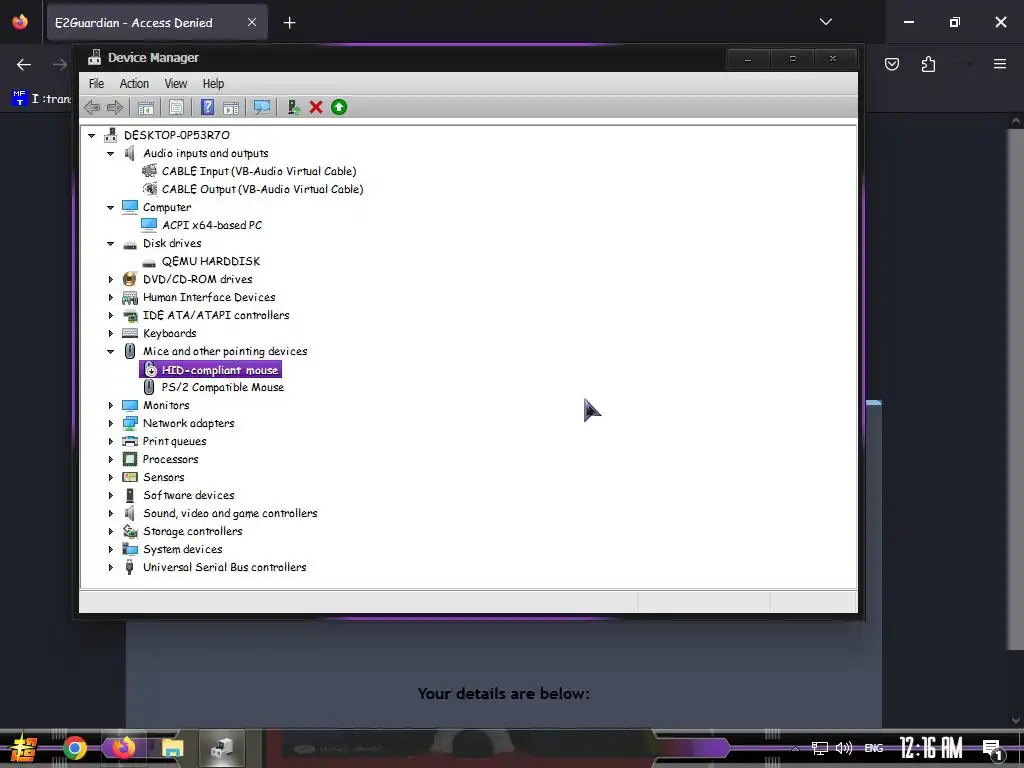Open the Action menu
This screenshot has width=1024, height=768.
134,84
